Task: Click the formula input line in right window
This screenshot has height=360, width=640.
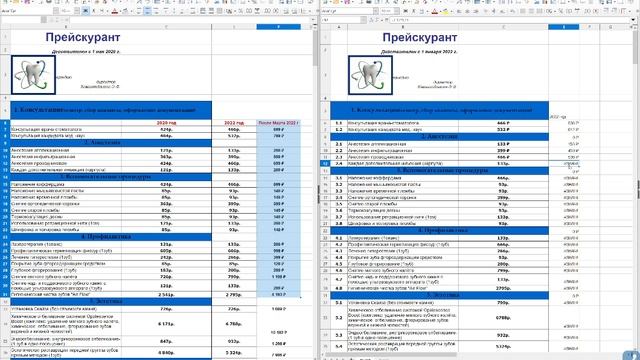Action: [x=509, y=20]
